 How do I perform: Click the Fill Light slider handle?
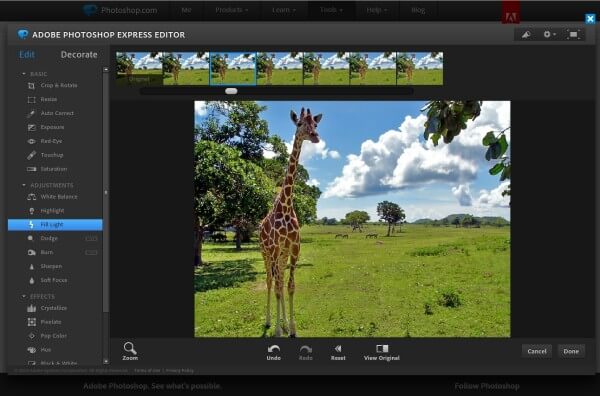tap(231, 91)
